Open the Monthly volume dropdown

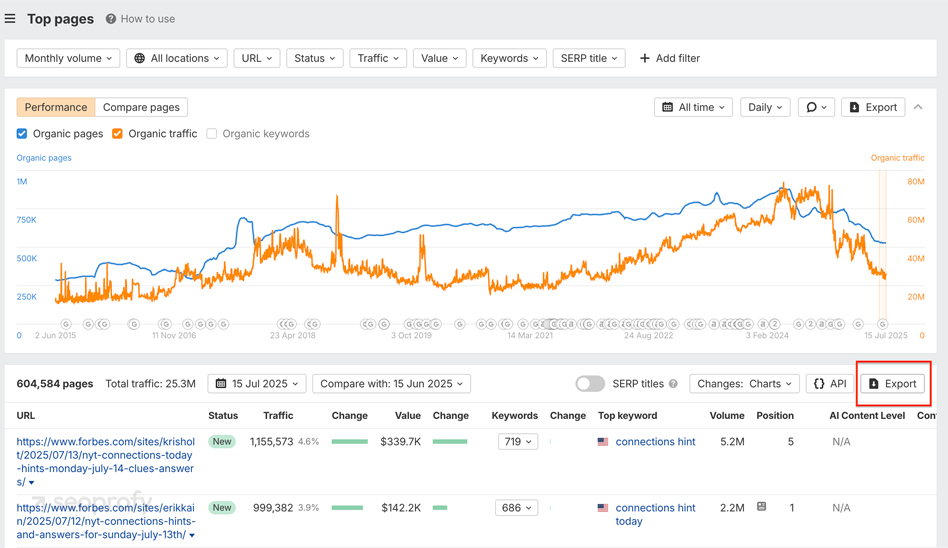[68, 58]
